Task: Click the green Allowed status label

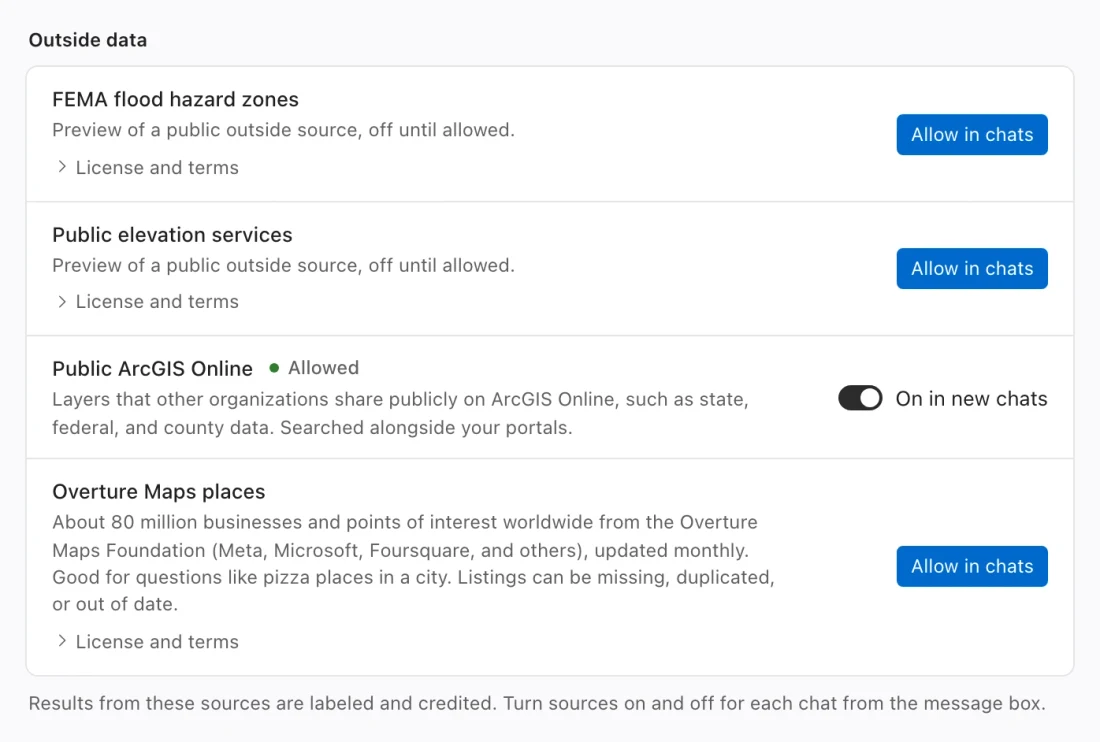Action: pos(314,367)
